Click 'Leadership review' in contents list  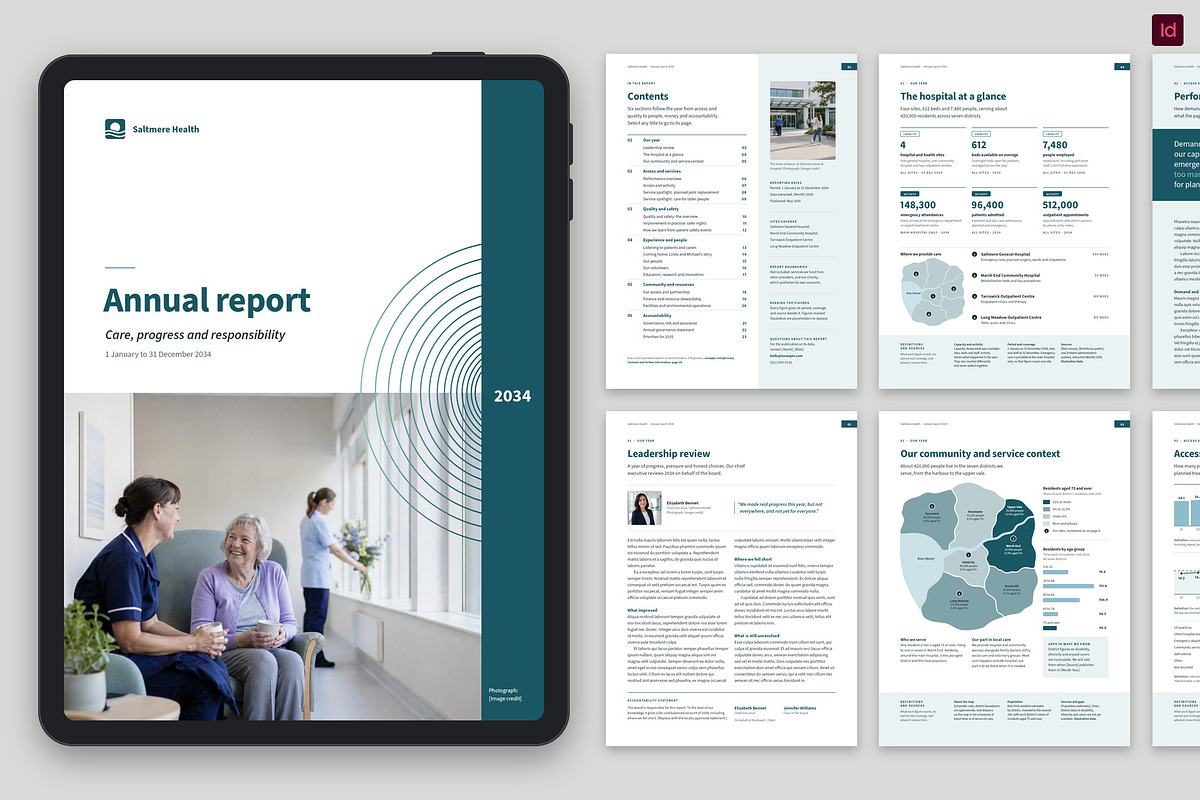(659, 148)
